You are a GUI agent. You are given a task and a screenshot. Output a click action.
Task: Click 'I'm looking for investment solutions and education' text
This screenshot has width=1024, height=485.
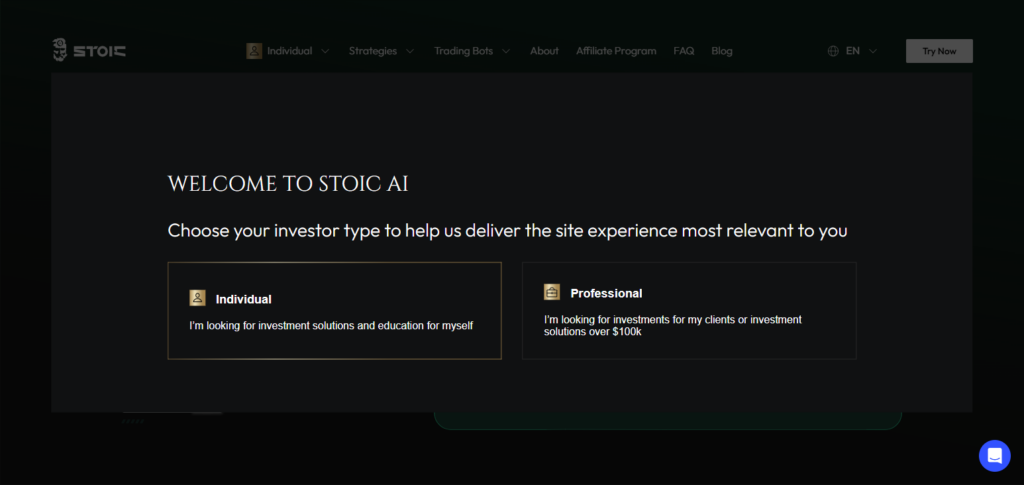pos(331,325)
